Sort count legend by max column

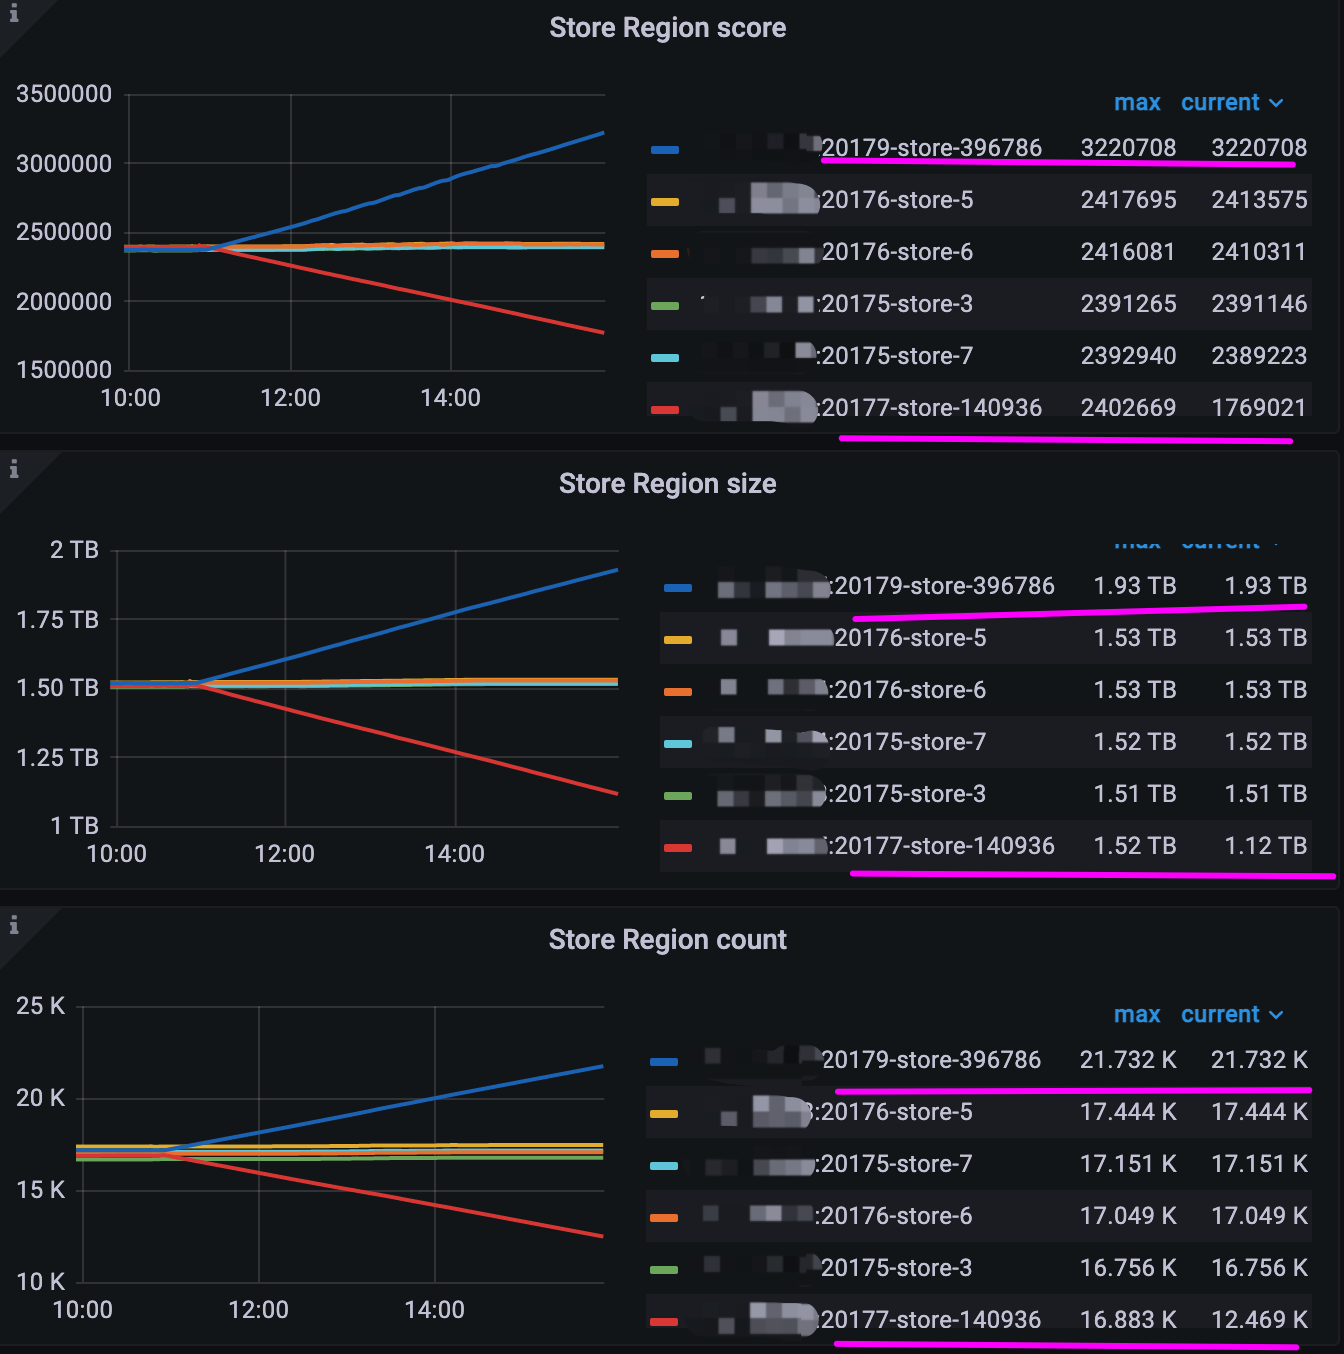point(1137,1014)
